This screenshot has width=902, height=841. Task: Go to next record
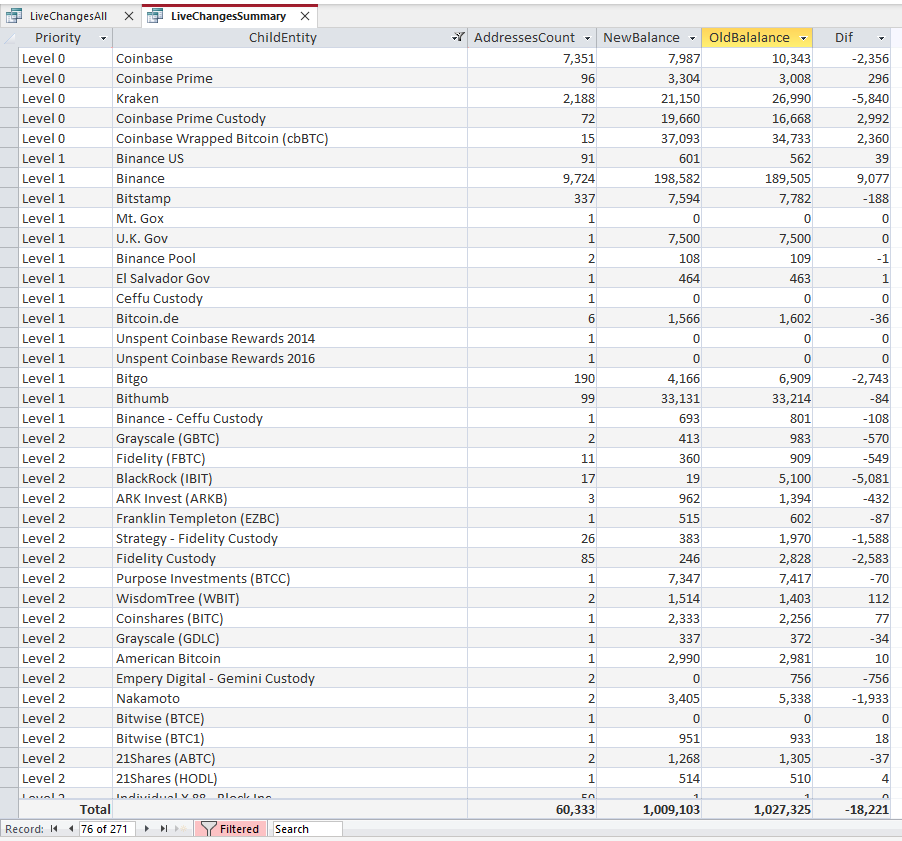tap(147, 829)
